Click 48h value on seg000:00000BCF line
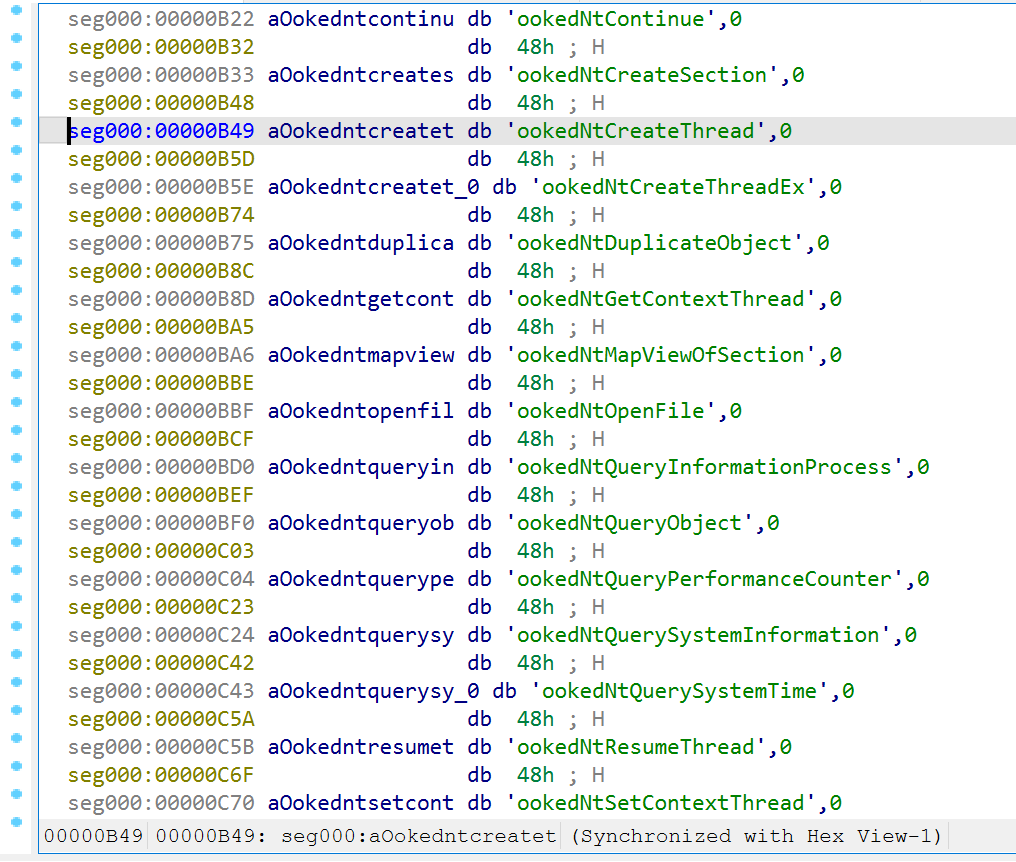 [535, 439]
